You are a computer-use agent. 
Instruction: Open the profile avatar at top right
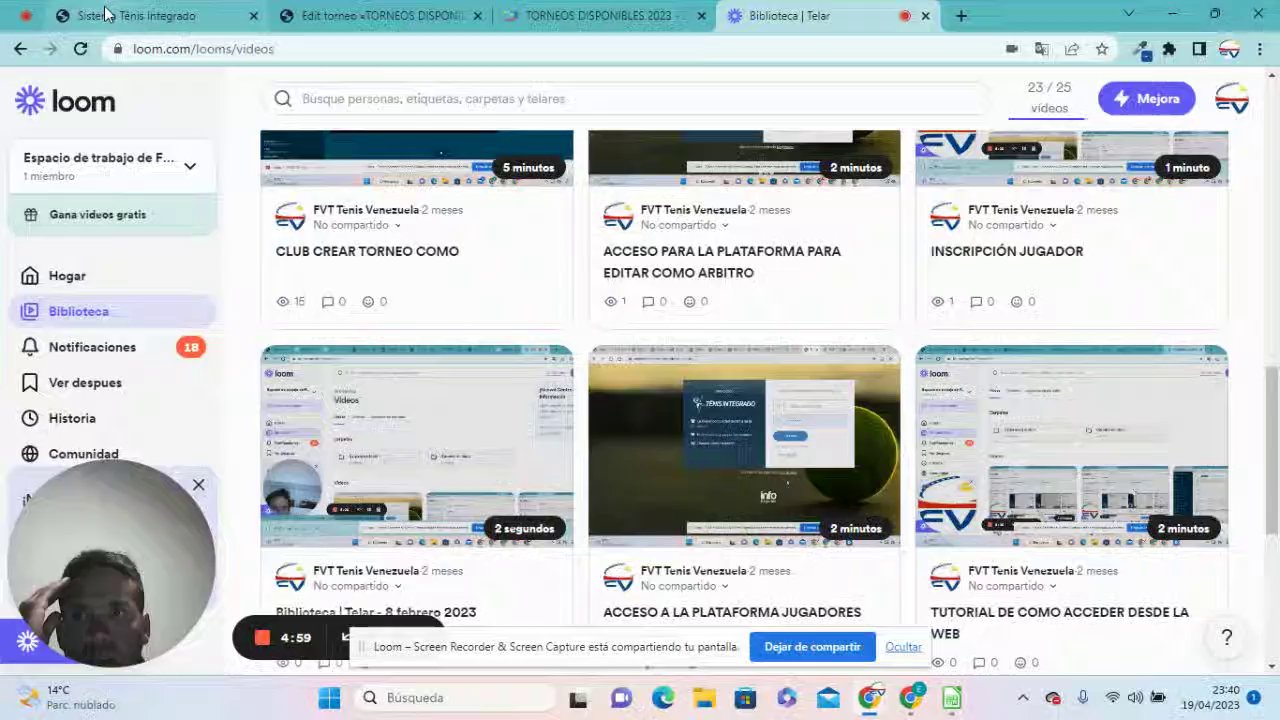(x=1232, y=98)
